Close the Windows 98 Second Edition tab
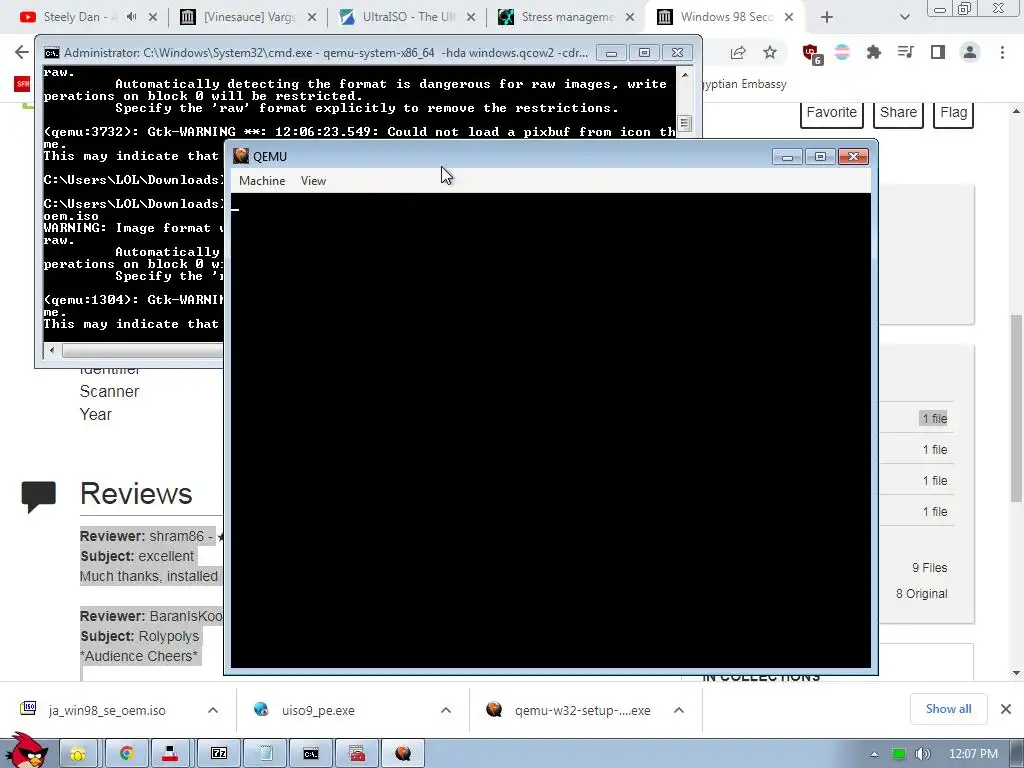This screenshot has height=768, width=1024. tap(789, 17)
